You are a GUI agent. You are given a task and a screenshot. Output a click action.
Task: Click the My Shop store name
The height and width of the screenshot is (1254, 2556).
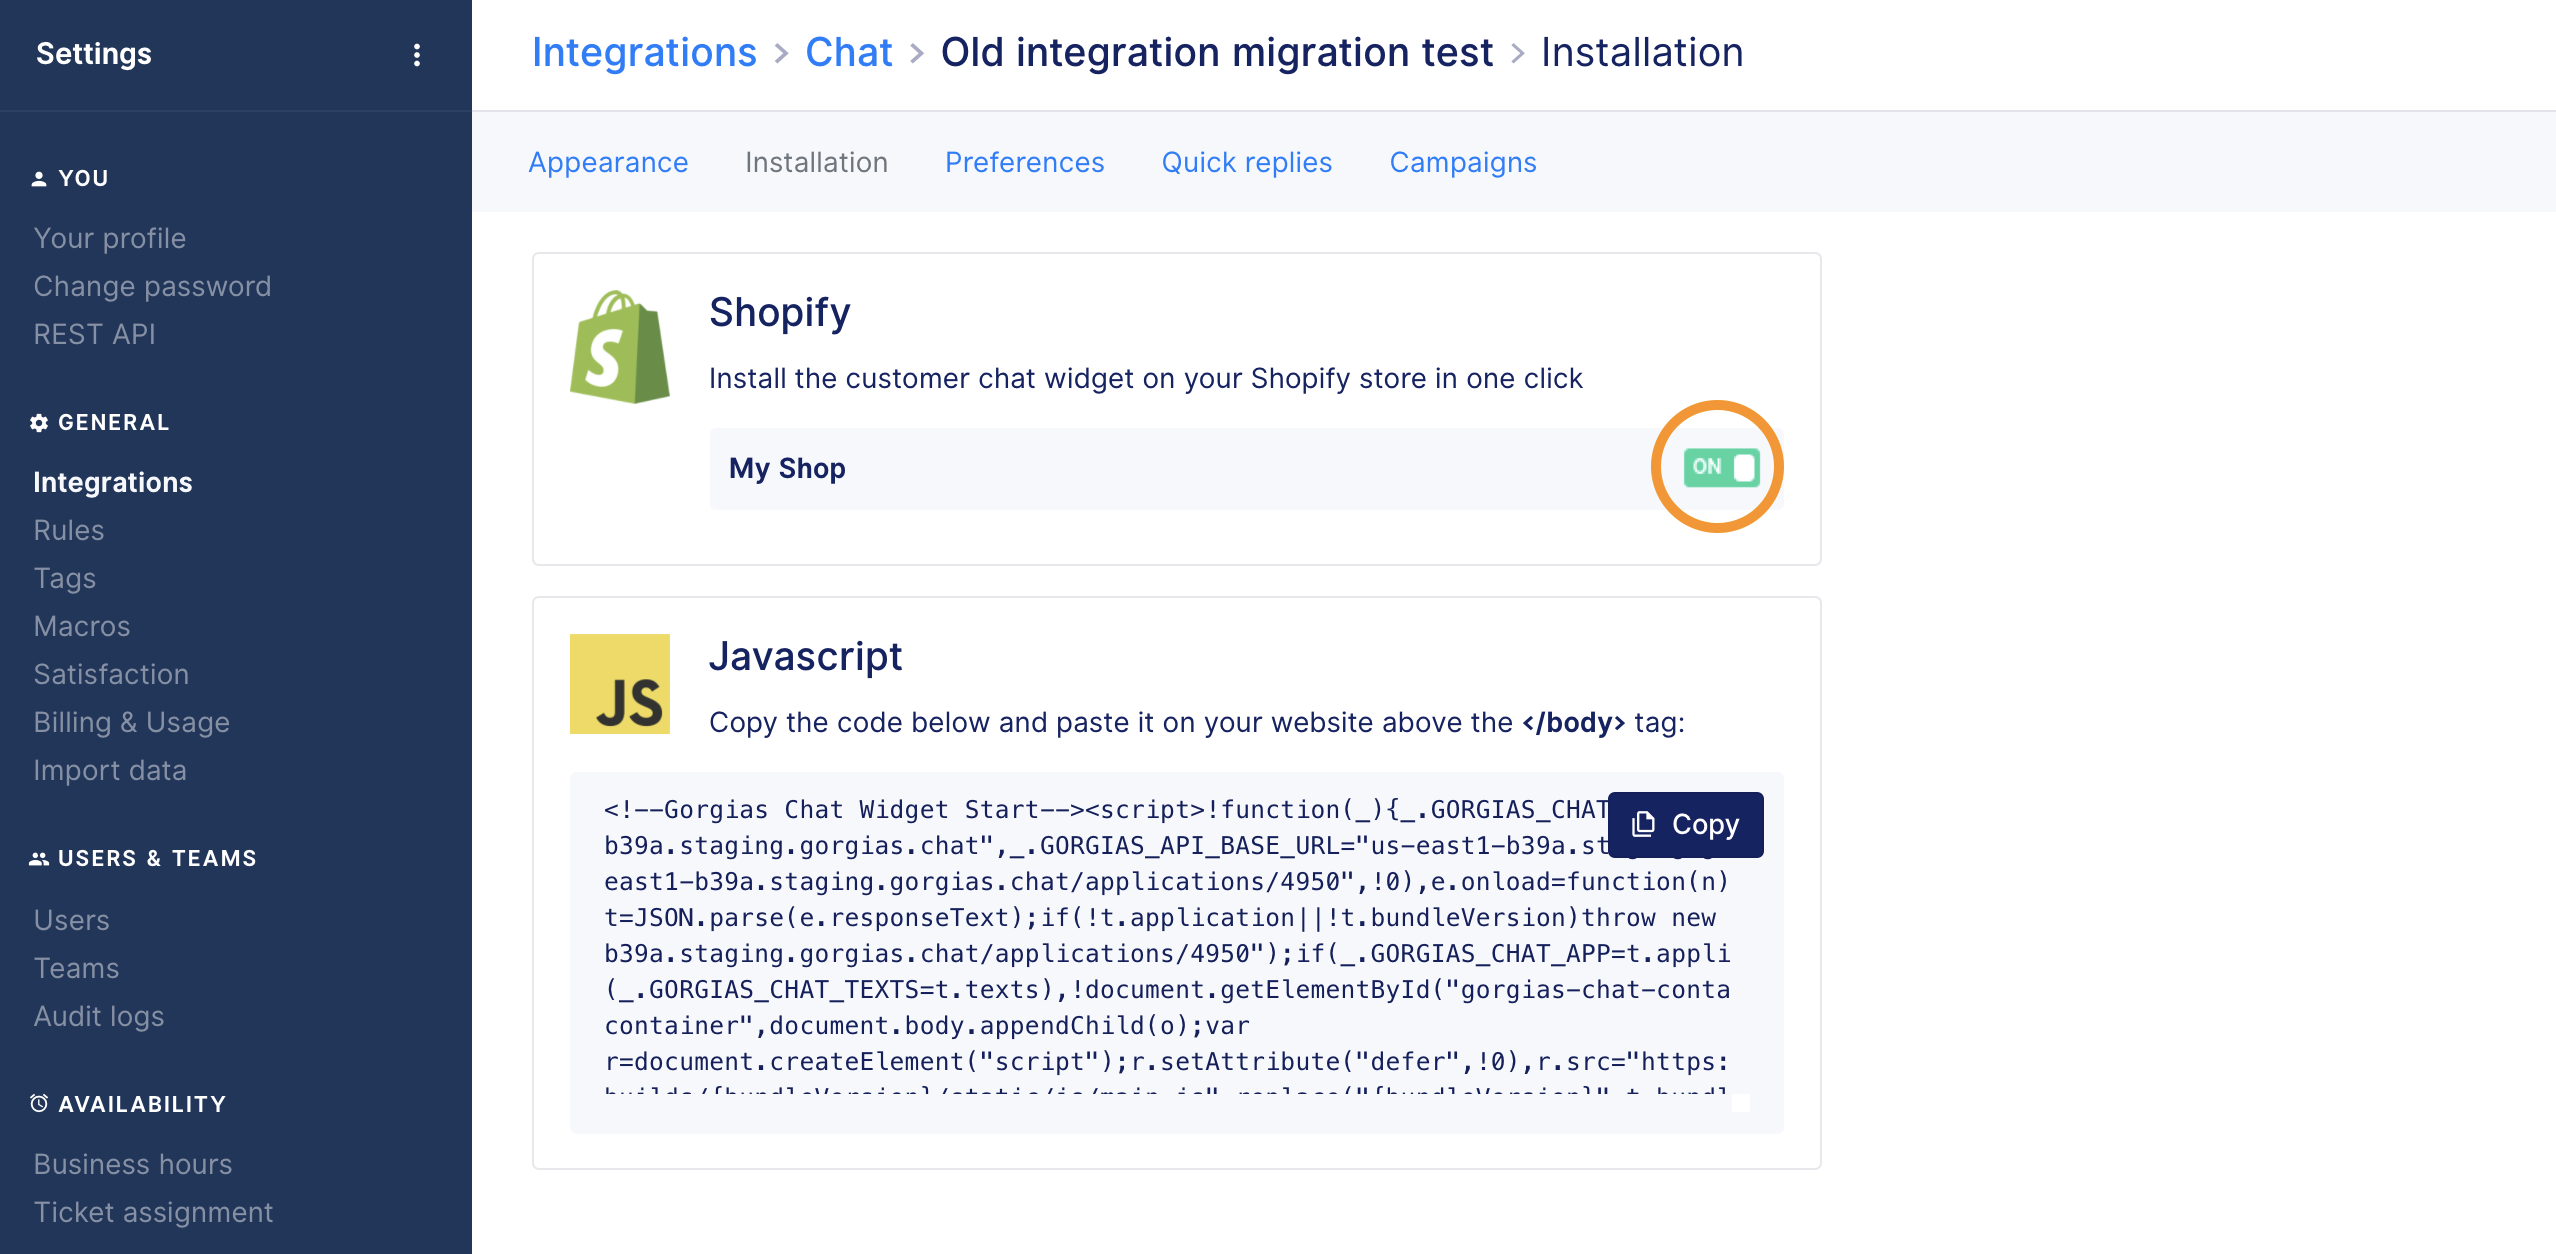(787, 469)
